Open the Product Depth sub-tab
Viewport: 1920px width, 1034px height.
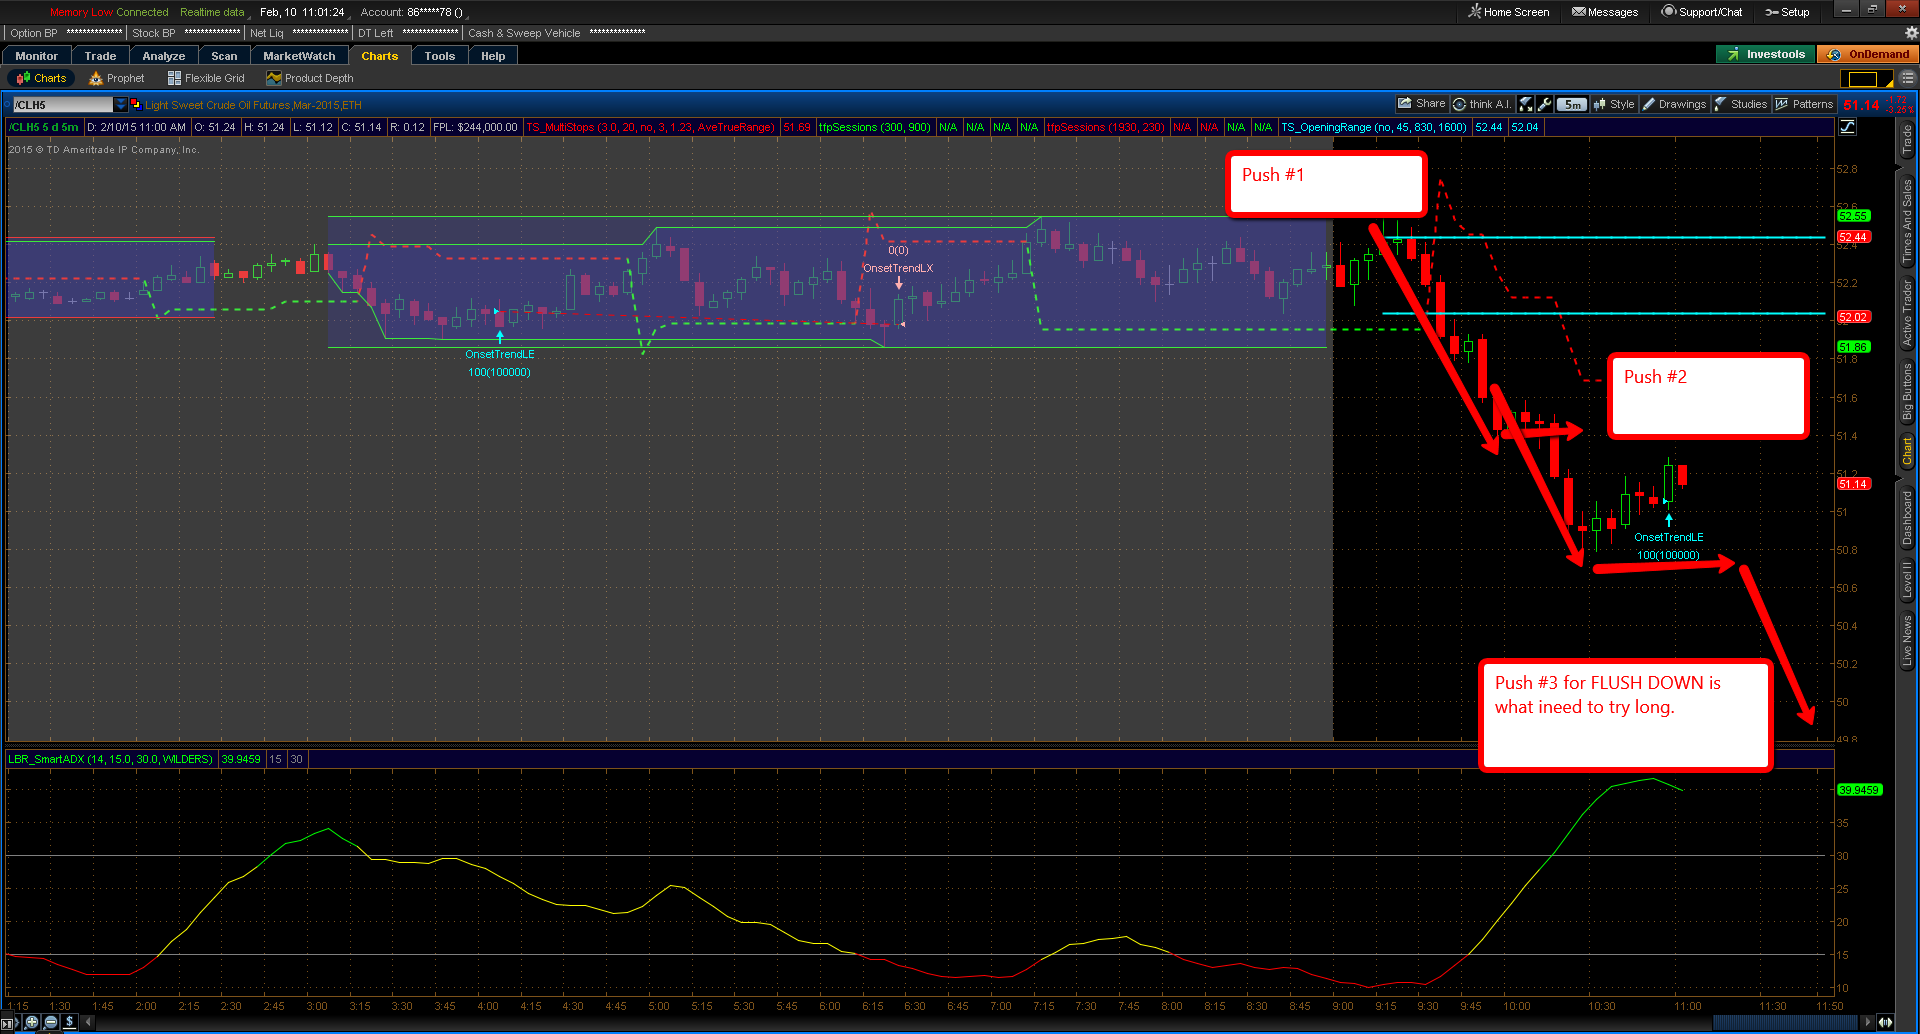[x=310, y=78]
